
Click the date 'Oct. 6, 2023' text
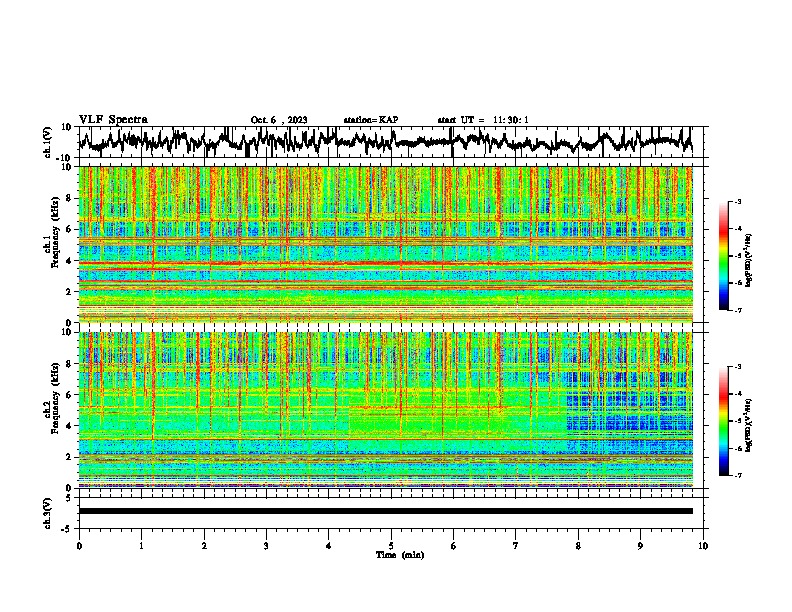click(279, 120)
